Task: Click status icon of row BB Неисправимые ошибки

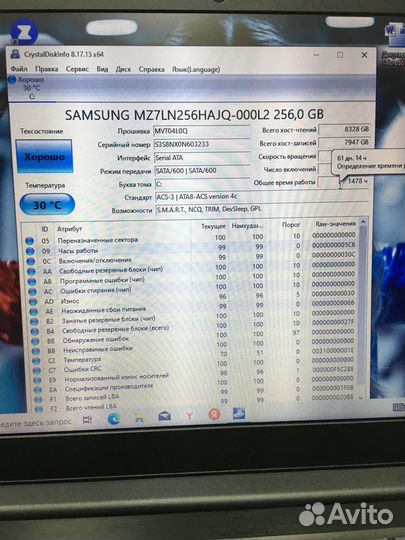Action: [36, 351]
